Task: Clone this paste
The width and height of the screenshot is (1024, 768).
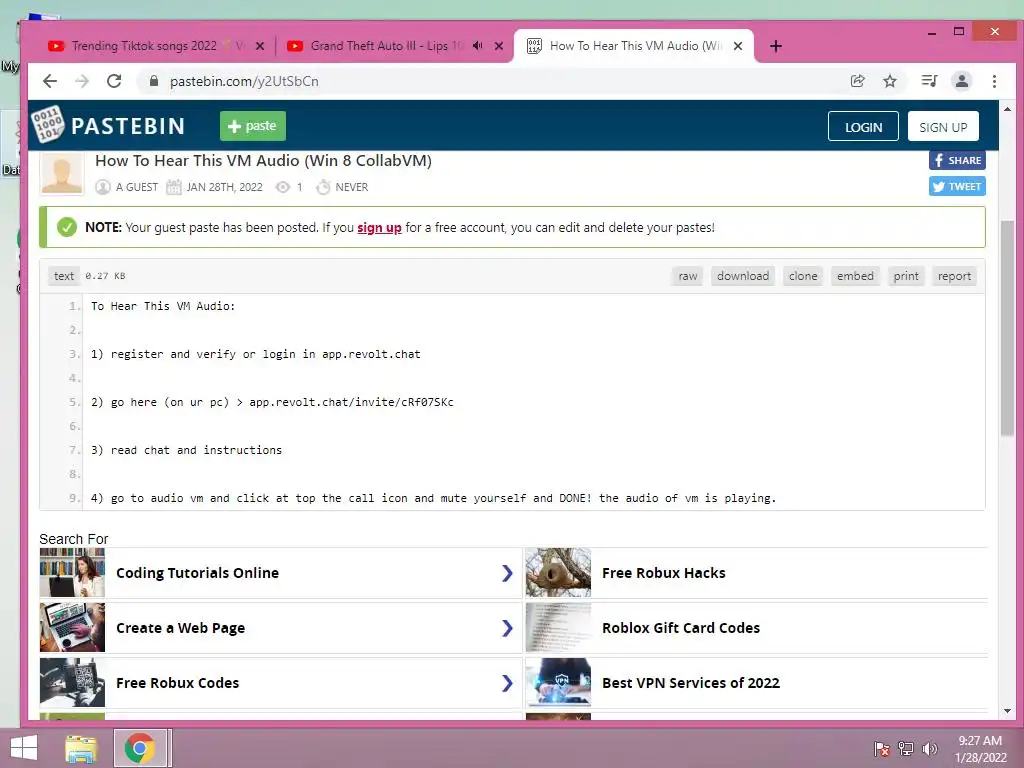Action: coord(803,276)
